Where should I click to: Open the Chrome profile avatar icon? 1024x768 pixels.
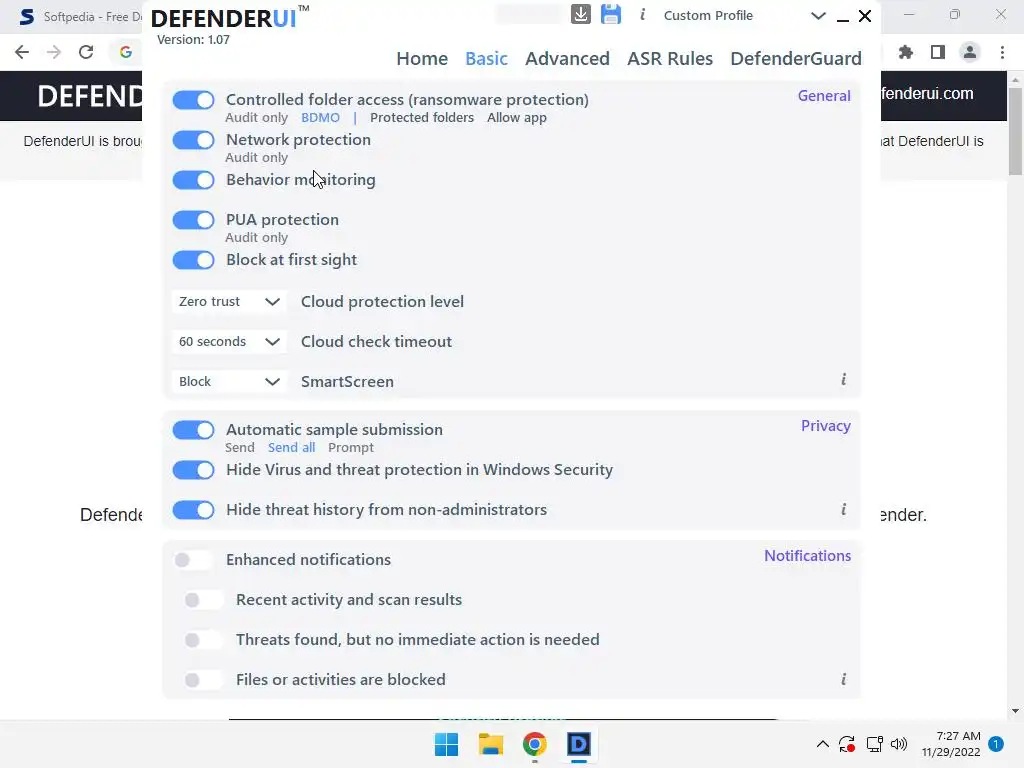[x=970, y=52]
